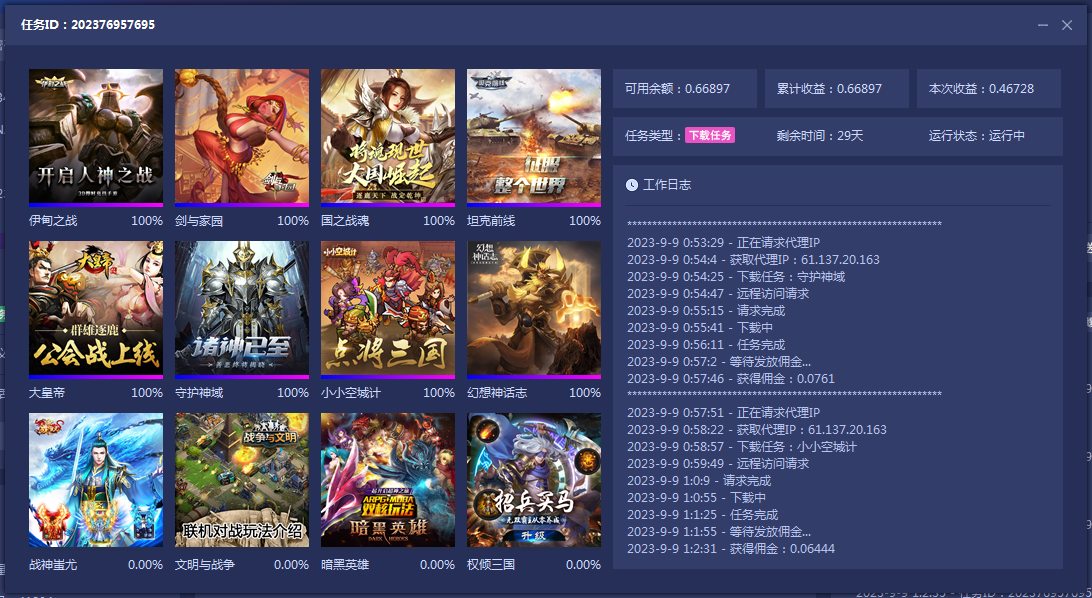Click the 剑与家园 download progress bar
Viewport: 1092px width, 598px height.
[242, 205]
